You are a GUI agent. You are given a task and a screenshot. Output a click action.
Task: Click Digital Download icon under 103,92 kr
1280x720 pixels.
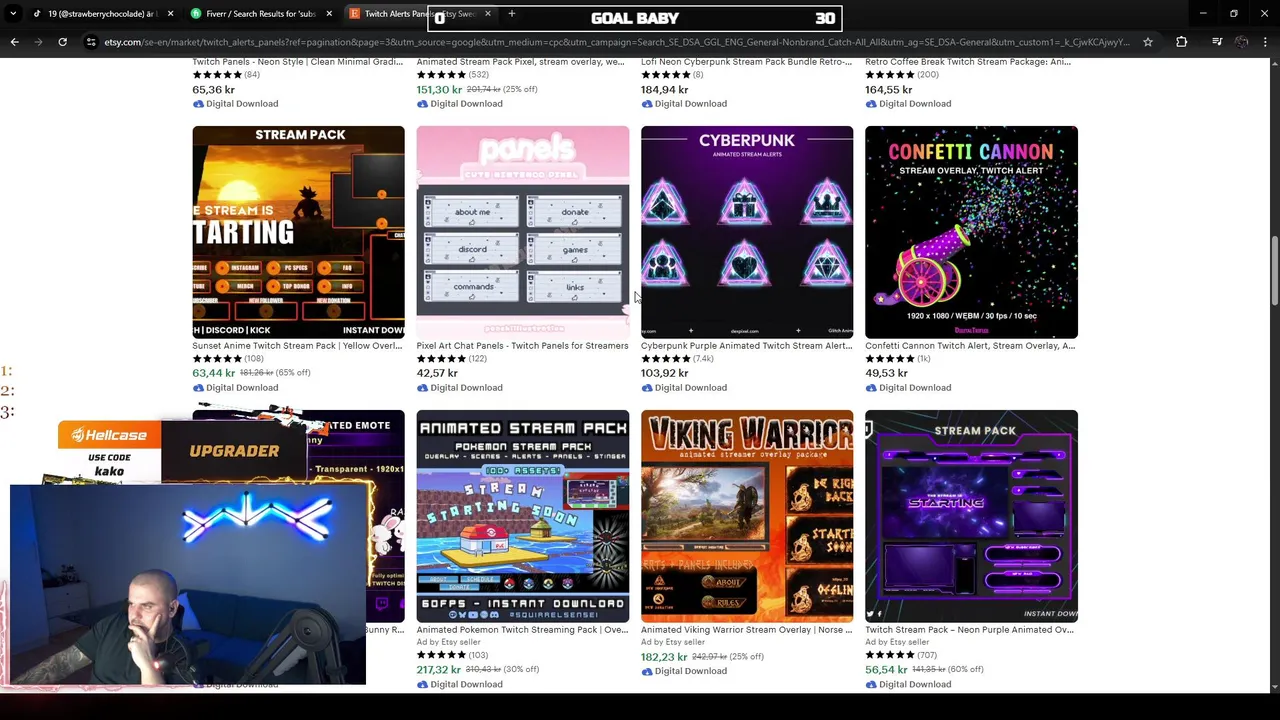click(646, 388)
